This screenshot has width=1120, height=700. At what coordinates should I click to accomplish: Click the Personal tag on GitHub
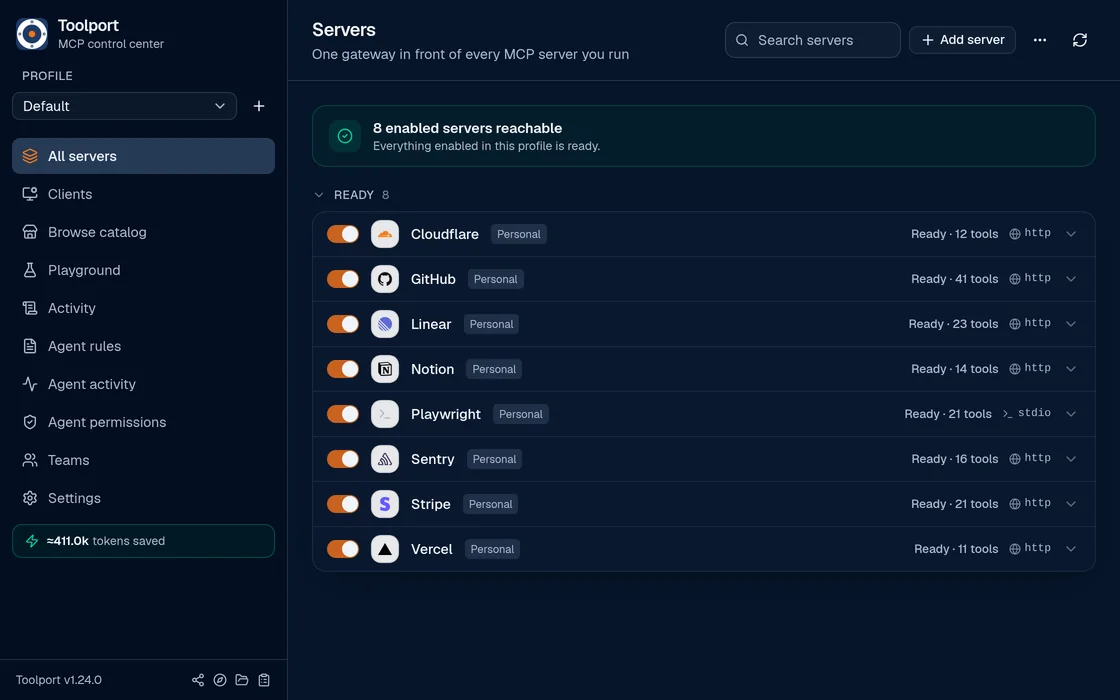496,279
